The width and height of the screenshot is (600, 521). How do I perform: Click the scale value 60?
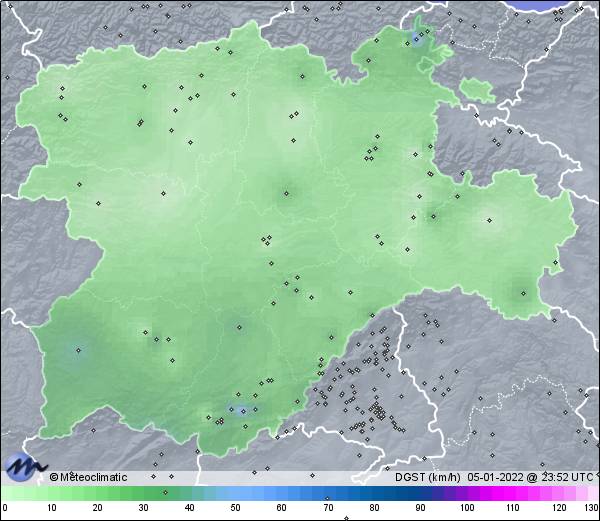[282, 508]
